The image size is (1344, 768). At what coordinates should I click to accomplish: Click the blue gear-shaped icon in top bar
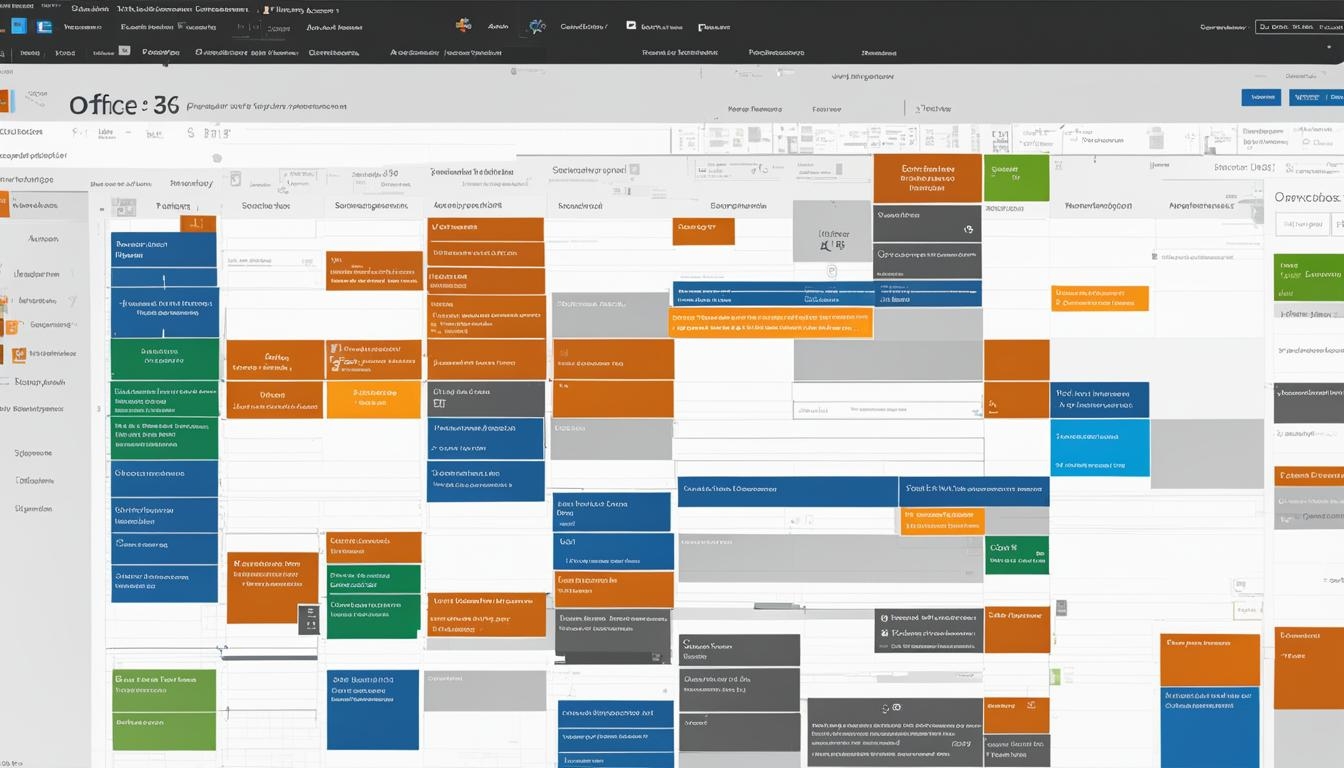pos(537,27)
